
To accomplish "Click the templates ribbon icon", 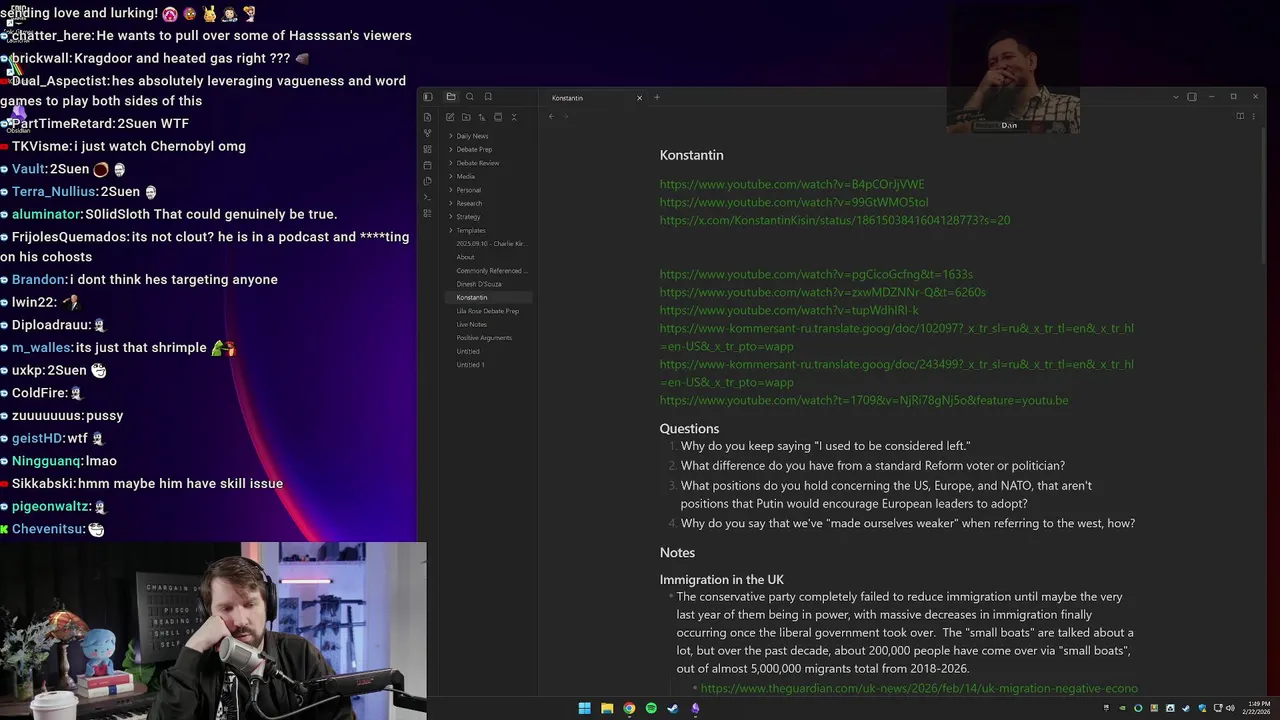I will click(x=427, y=181).
